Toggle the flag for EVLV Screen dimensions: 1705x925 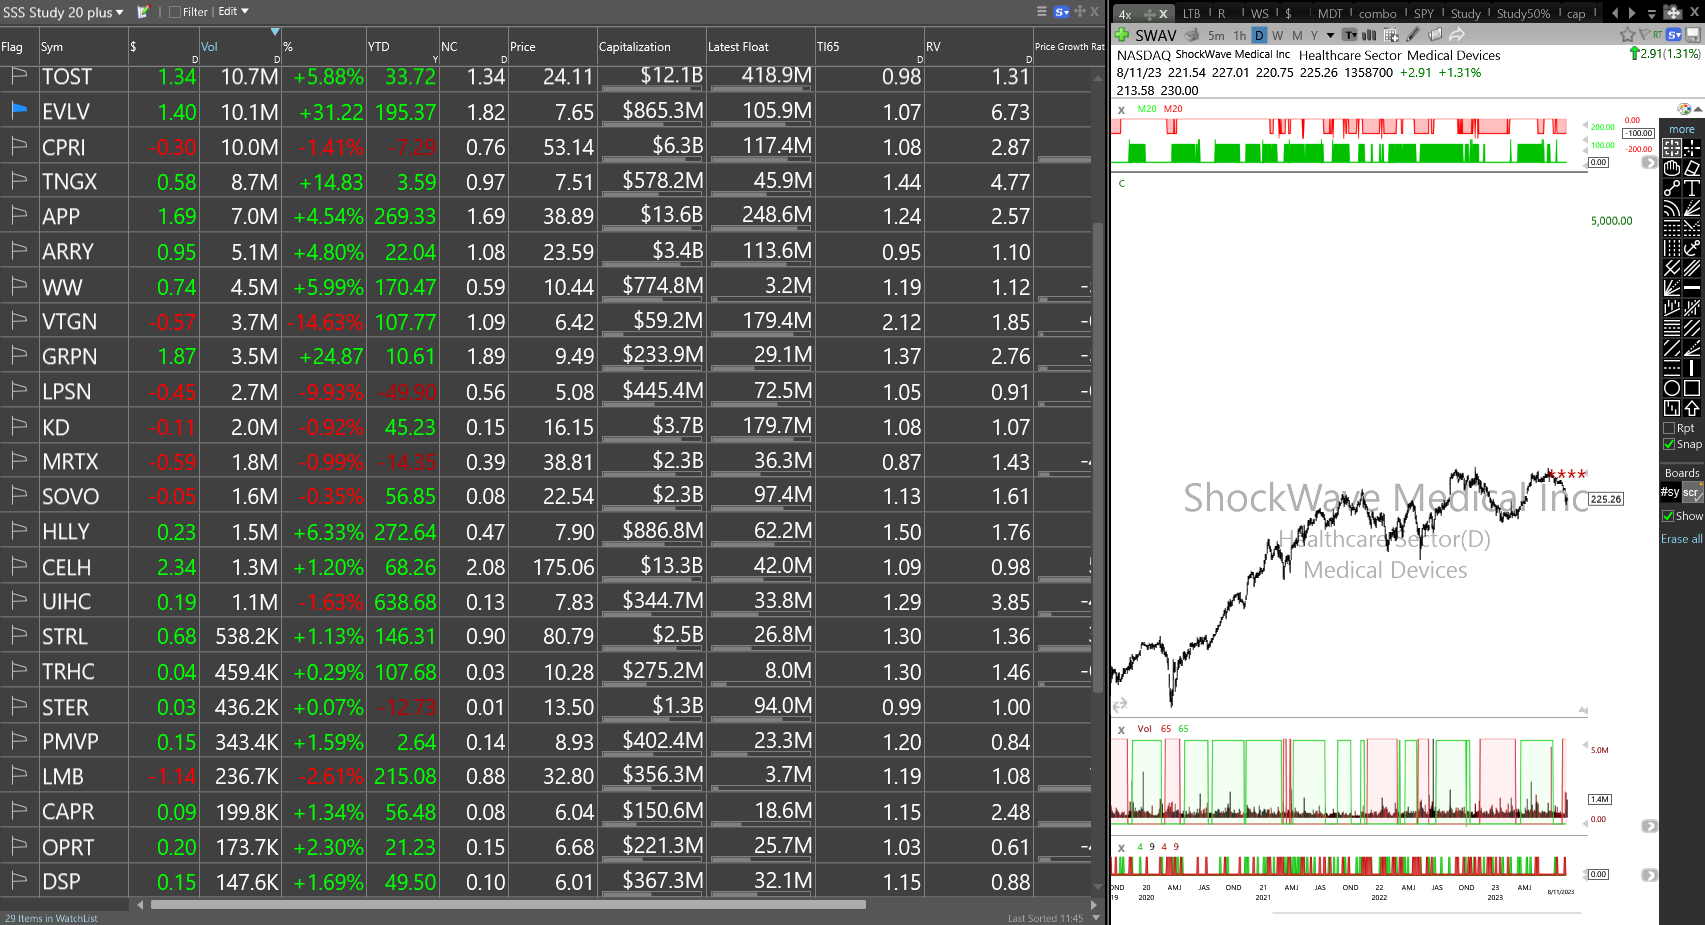pyautogui.click(x=18, y=110)
